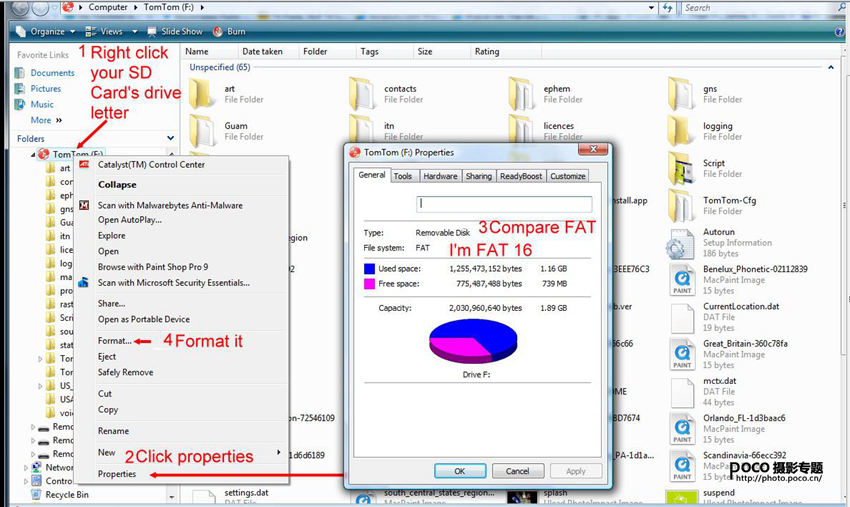This screenshot has height=507, width=850.
Task: Click the Burn toolbar button
Action: (x=229, y=31)
